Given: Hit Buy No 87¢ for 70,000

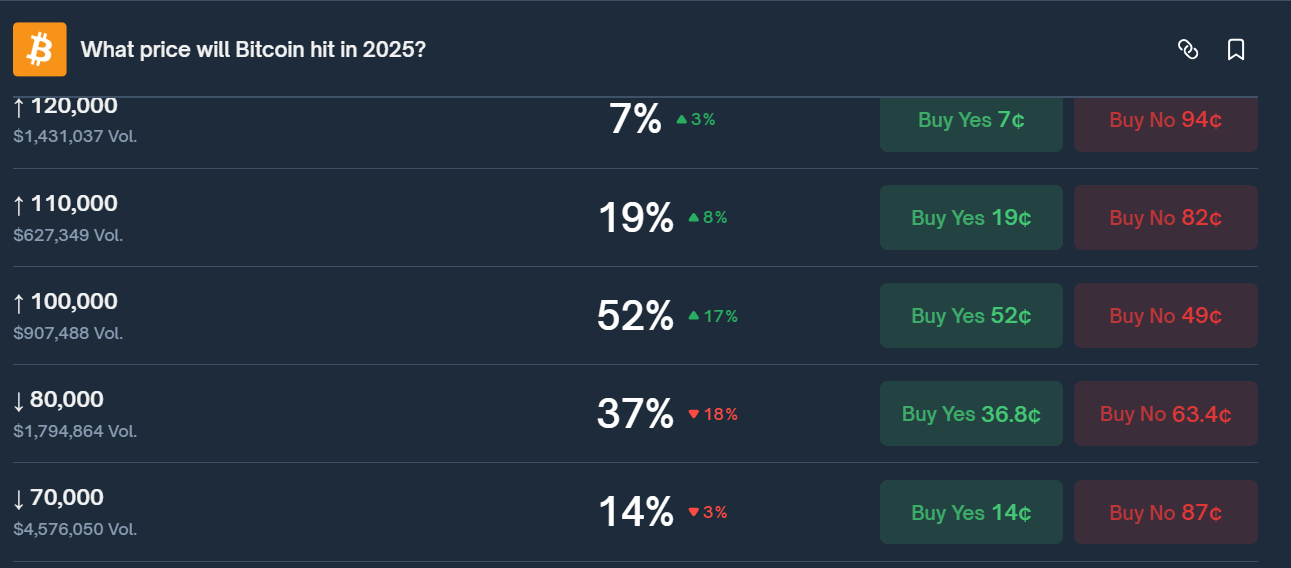Looking at the screenshot, I should 1165,512.
